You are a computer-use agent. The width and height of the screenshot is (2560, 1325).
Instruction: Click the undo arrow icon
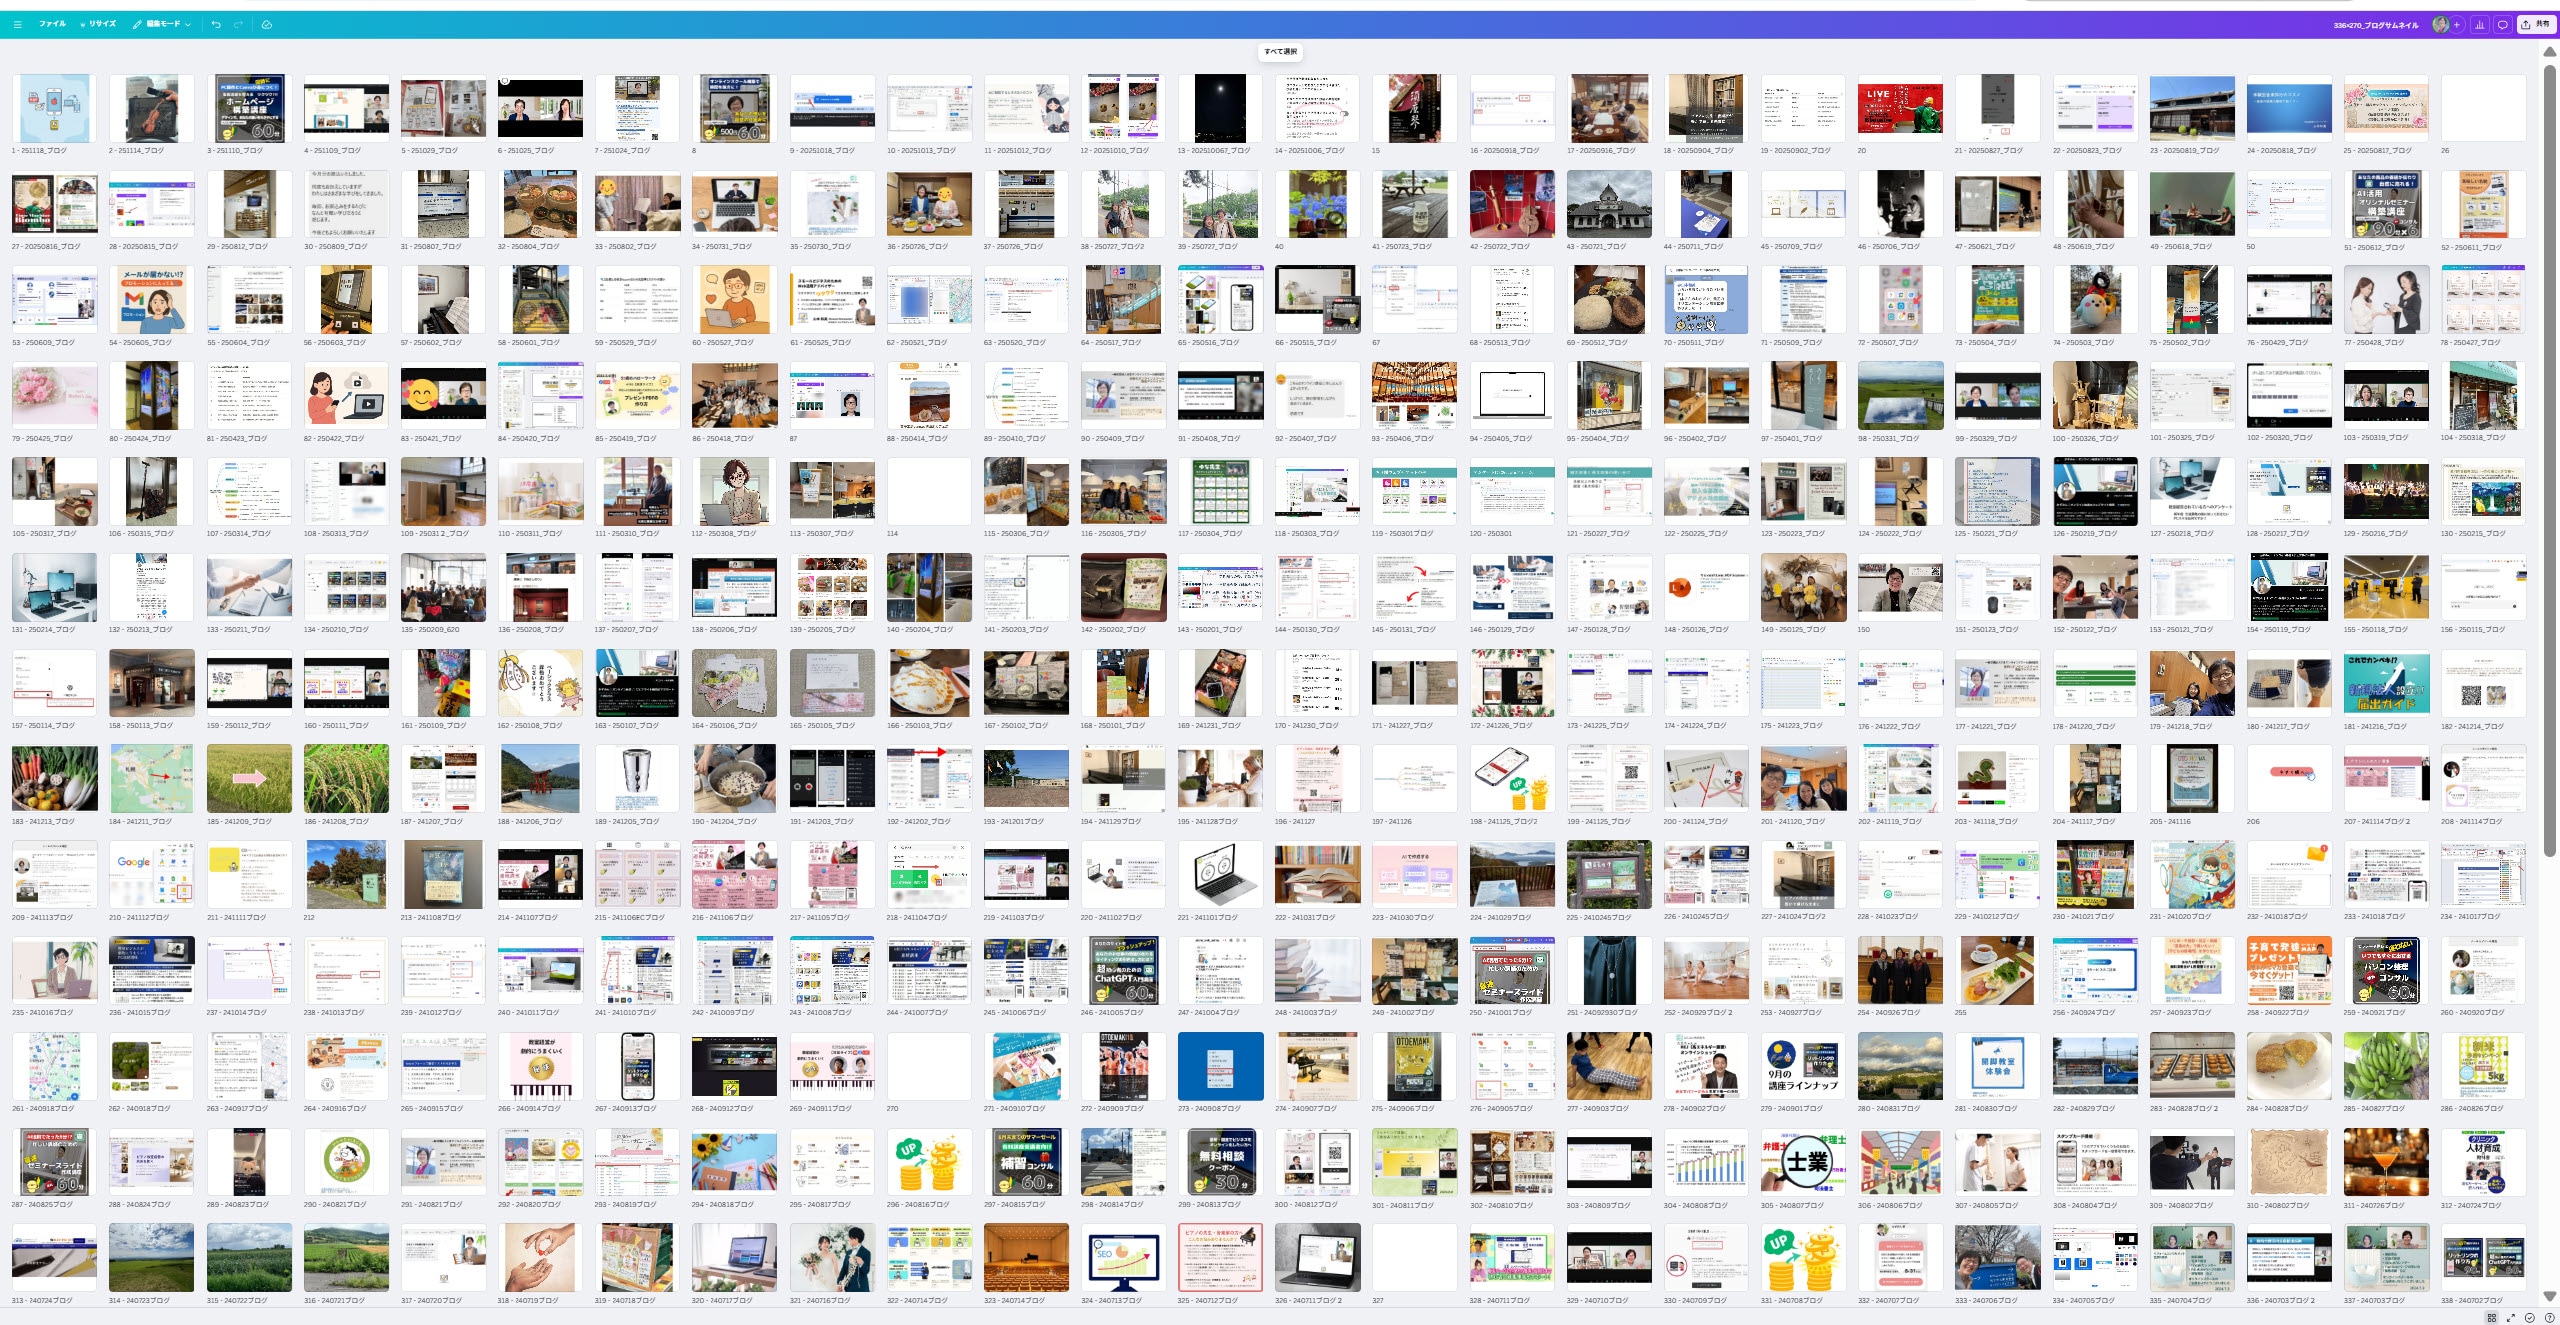coord(216,24)
